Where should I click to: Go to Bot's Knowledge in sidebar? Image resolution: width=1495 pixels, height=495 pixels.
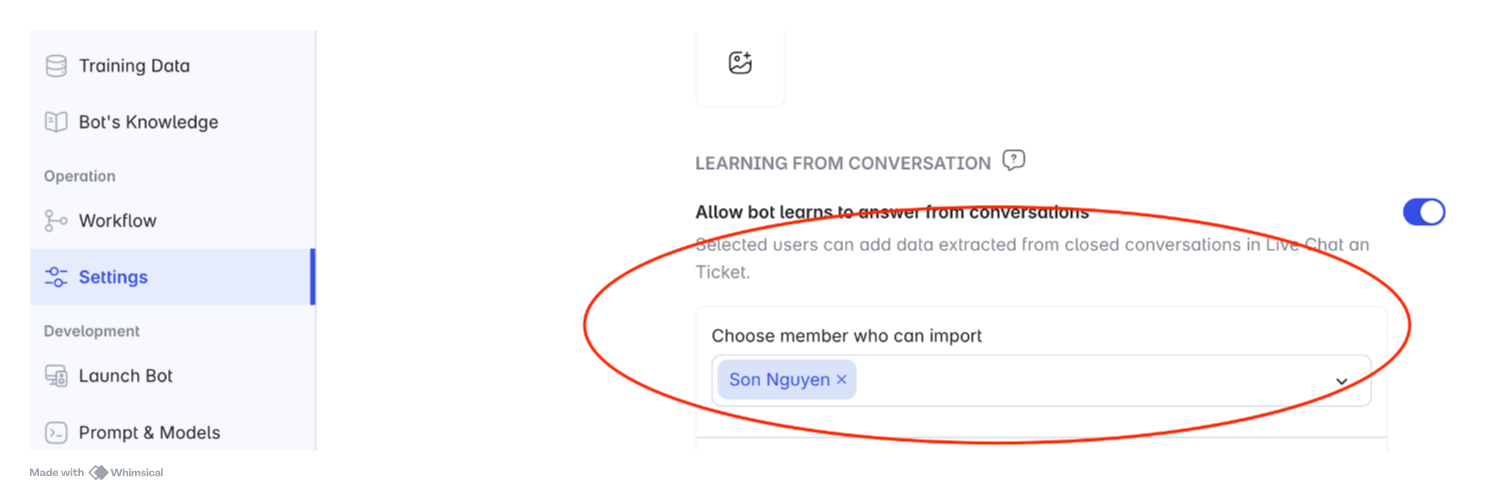click(x=148, y=122)
